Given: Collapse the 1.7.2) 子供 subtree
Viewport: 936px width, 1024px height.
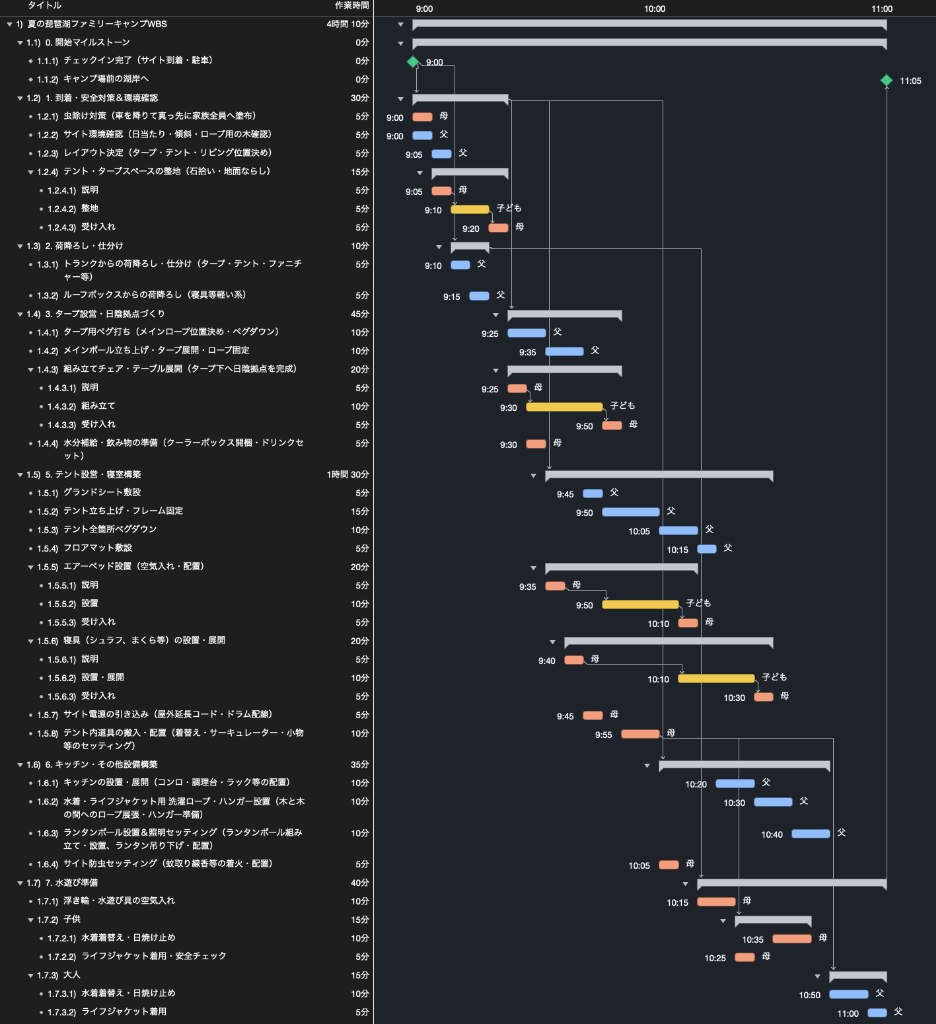Looking at the screenshot, I should click(x=30, y=920).
